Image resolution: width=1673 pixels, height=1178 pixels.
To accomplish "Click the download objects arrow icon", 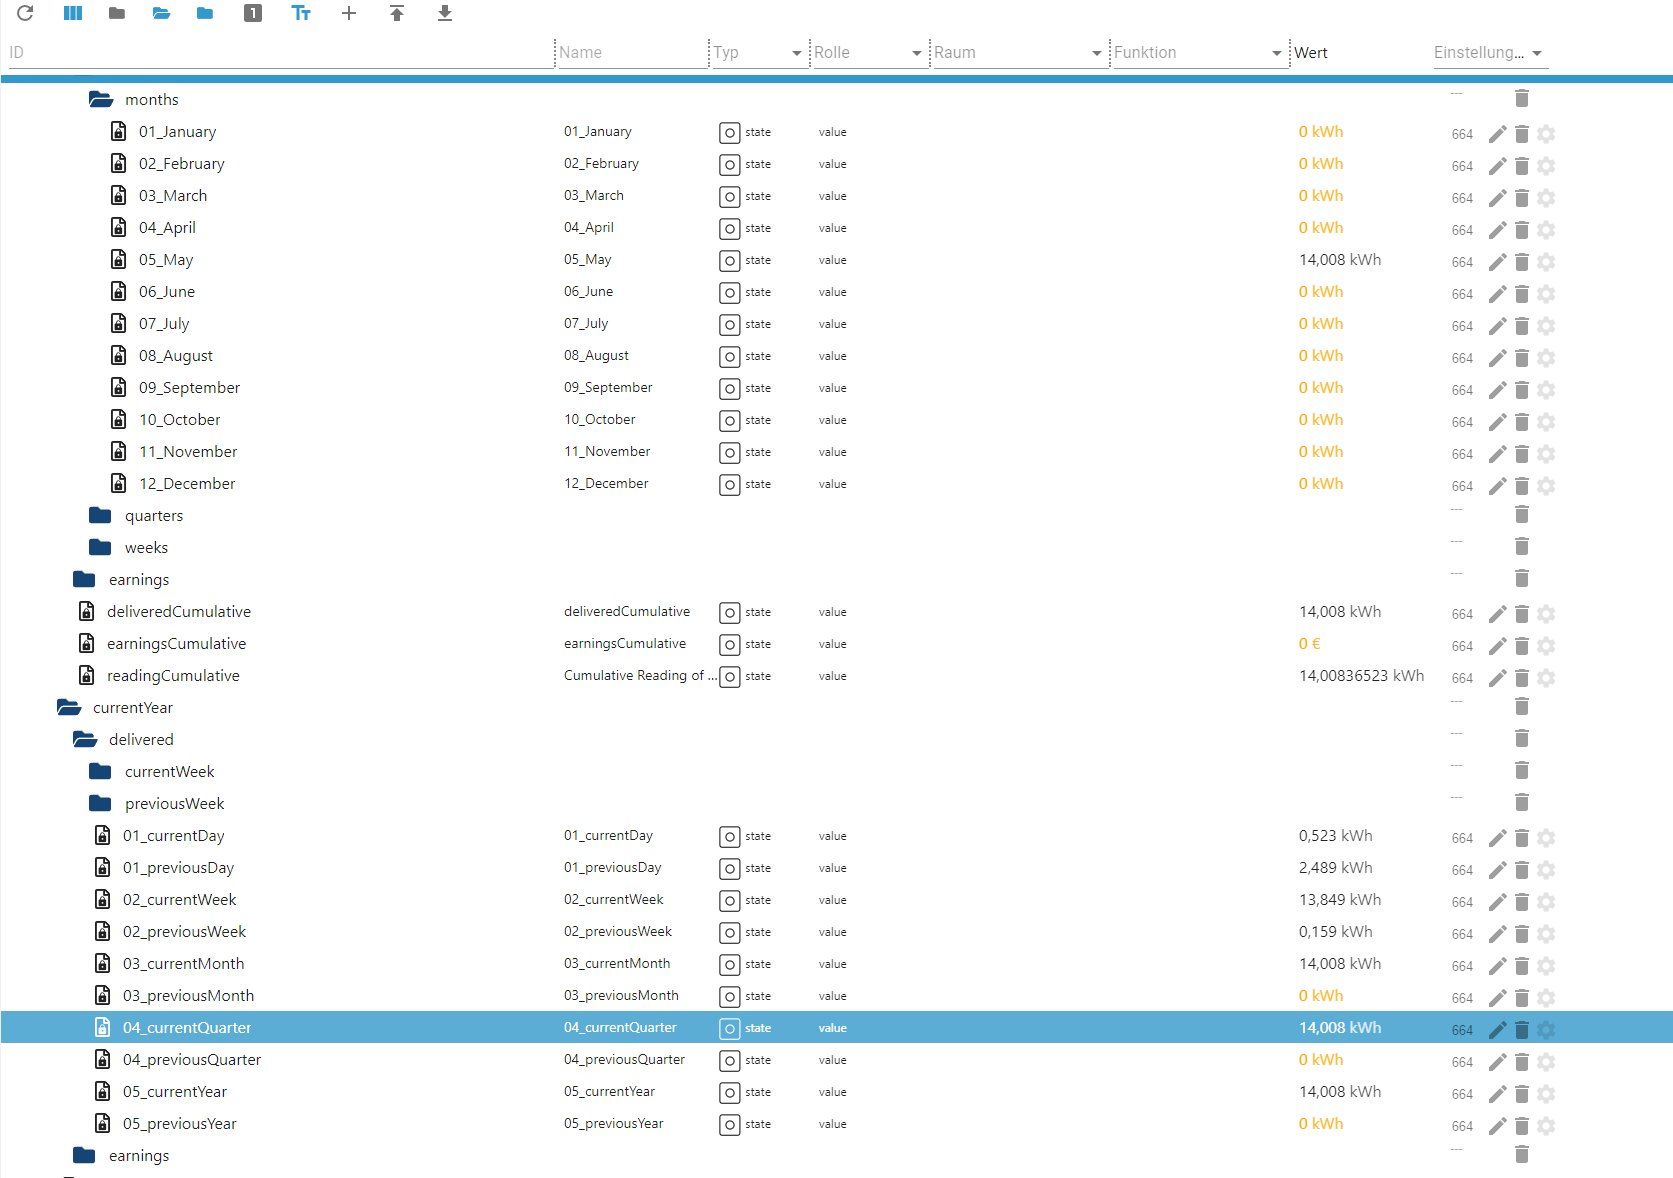I will (445, 13).
